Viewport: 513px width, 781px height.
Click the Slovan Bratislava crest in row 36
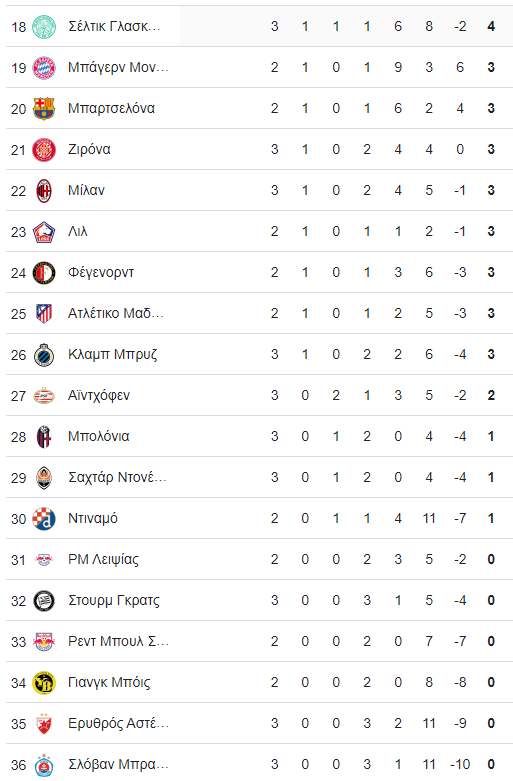[44, 765]
